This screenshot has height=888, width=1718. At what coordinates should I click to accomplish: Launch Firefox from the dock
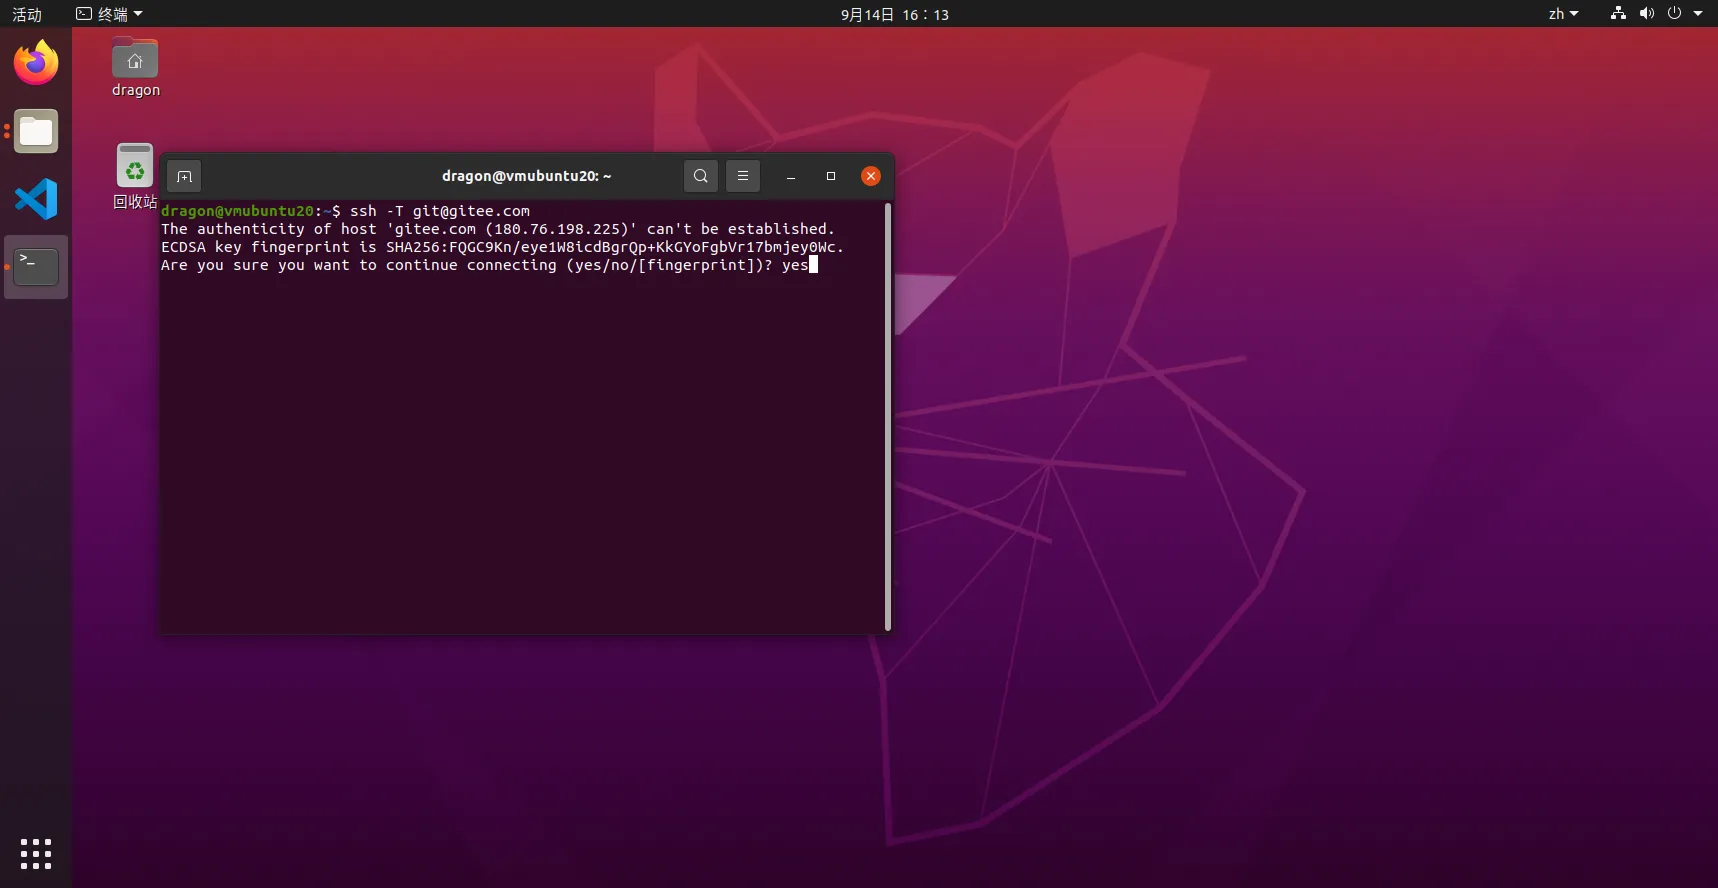[x=36, y=64]
